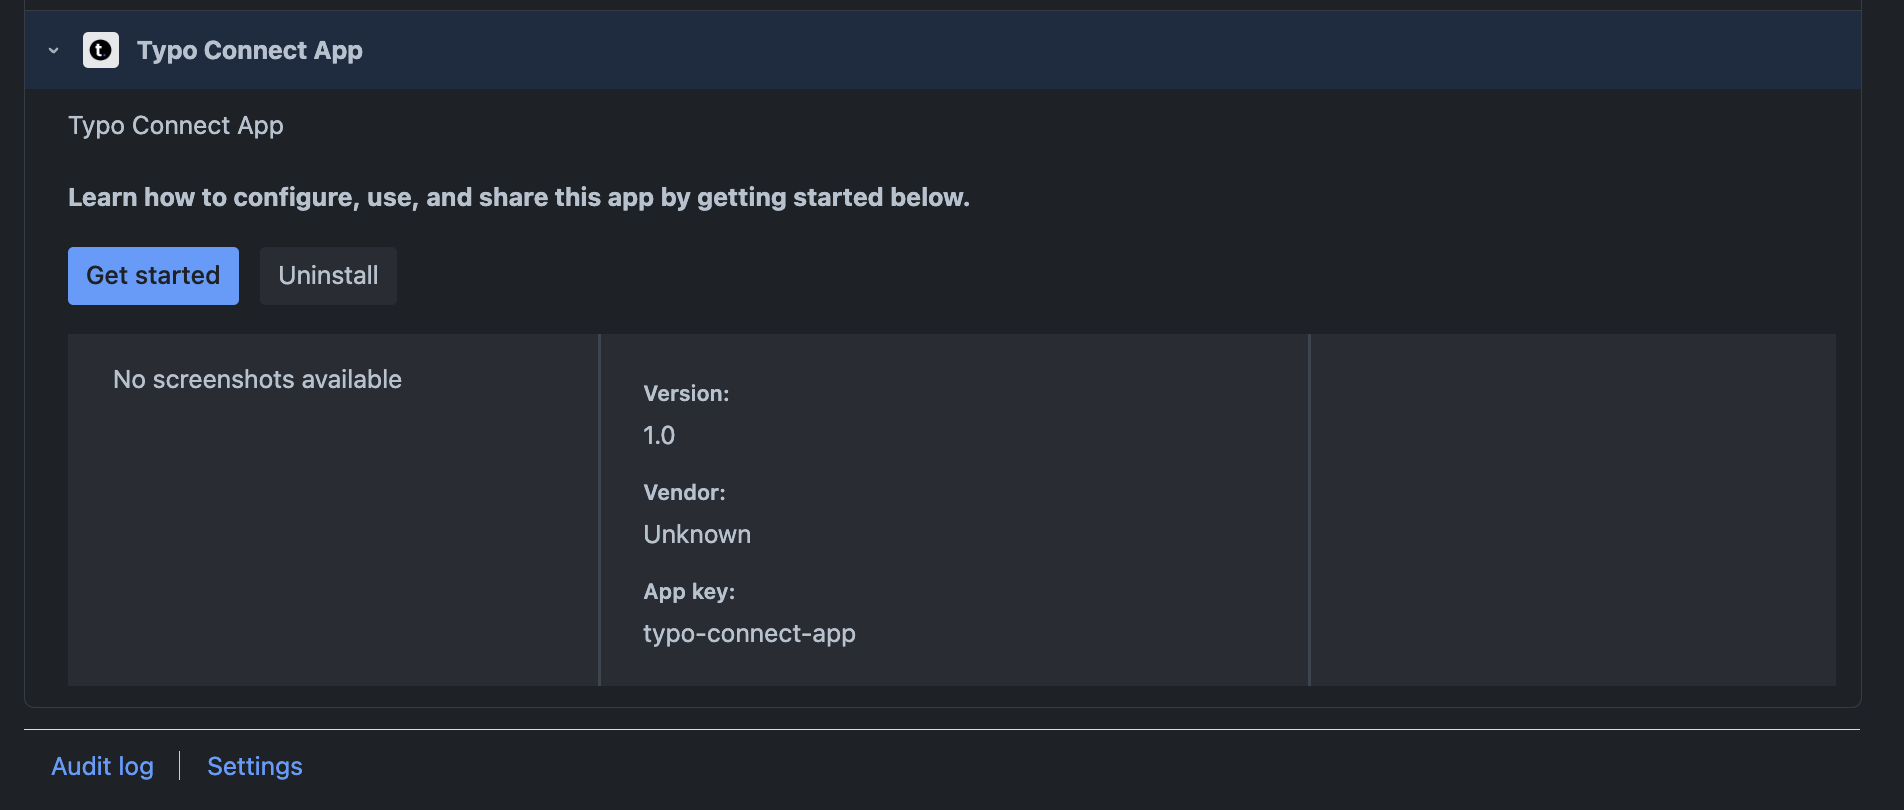Image resolution: width=1904 pixels, height=810 pixels.
Task: Open the Audit log link
Action: coord(103,766)
